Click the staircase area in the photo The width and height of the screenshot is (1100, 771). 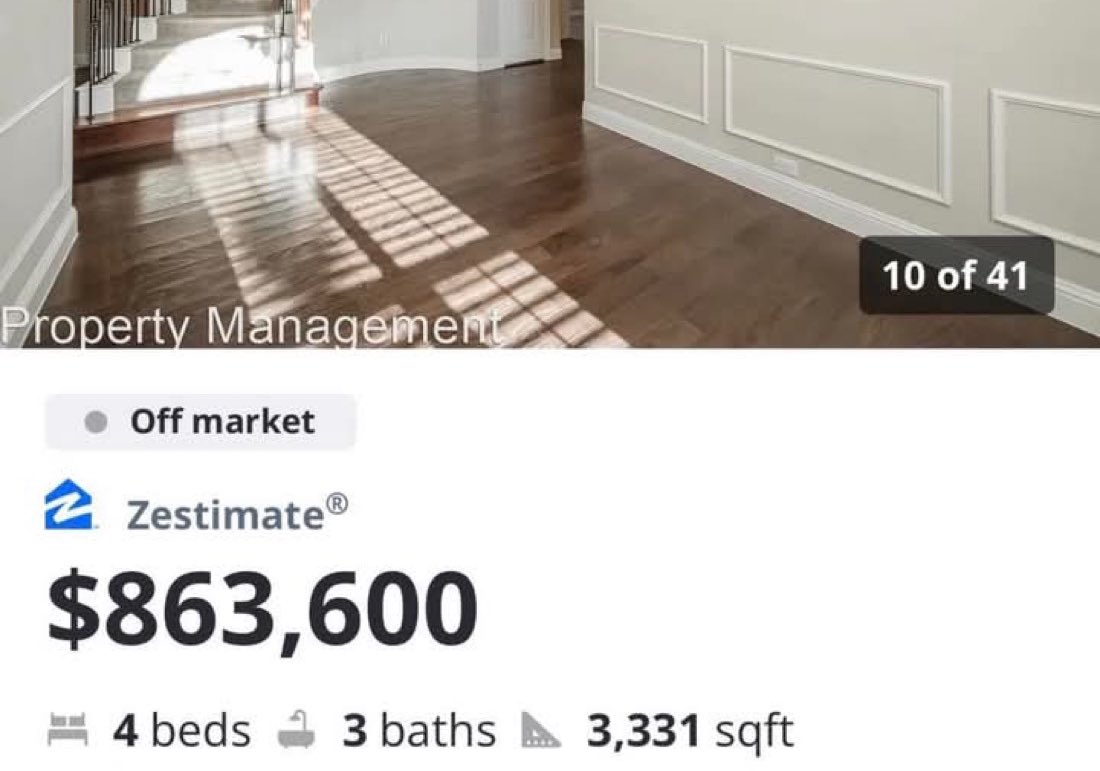pos(189,56)
